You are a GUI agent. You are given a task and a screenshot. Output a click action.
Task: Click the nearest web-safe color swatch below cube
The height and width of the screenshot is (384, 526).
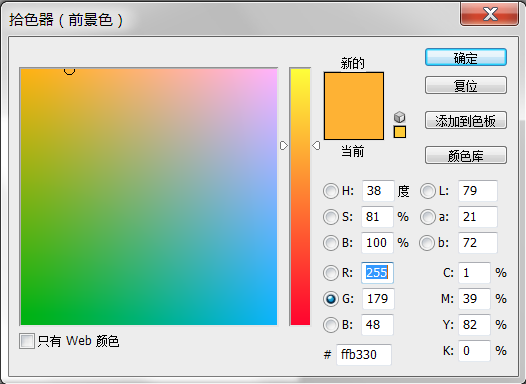click(x=400, y=132)
